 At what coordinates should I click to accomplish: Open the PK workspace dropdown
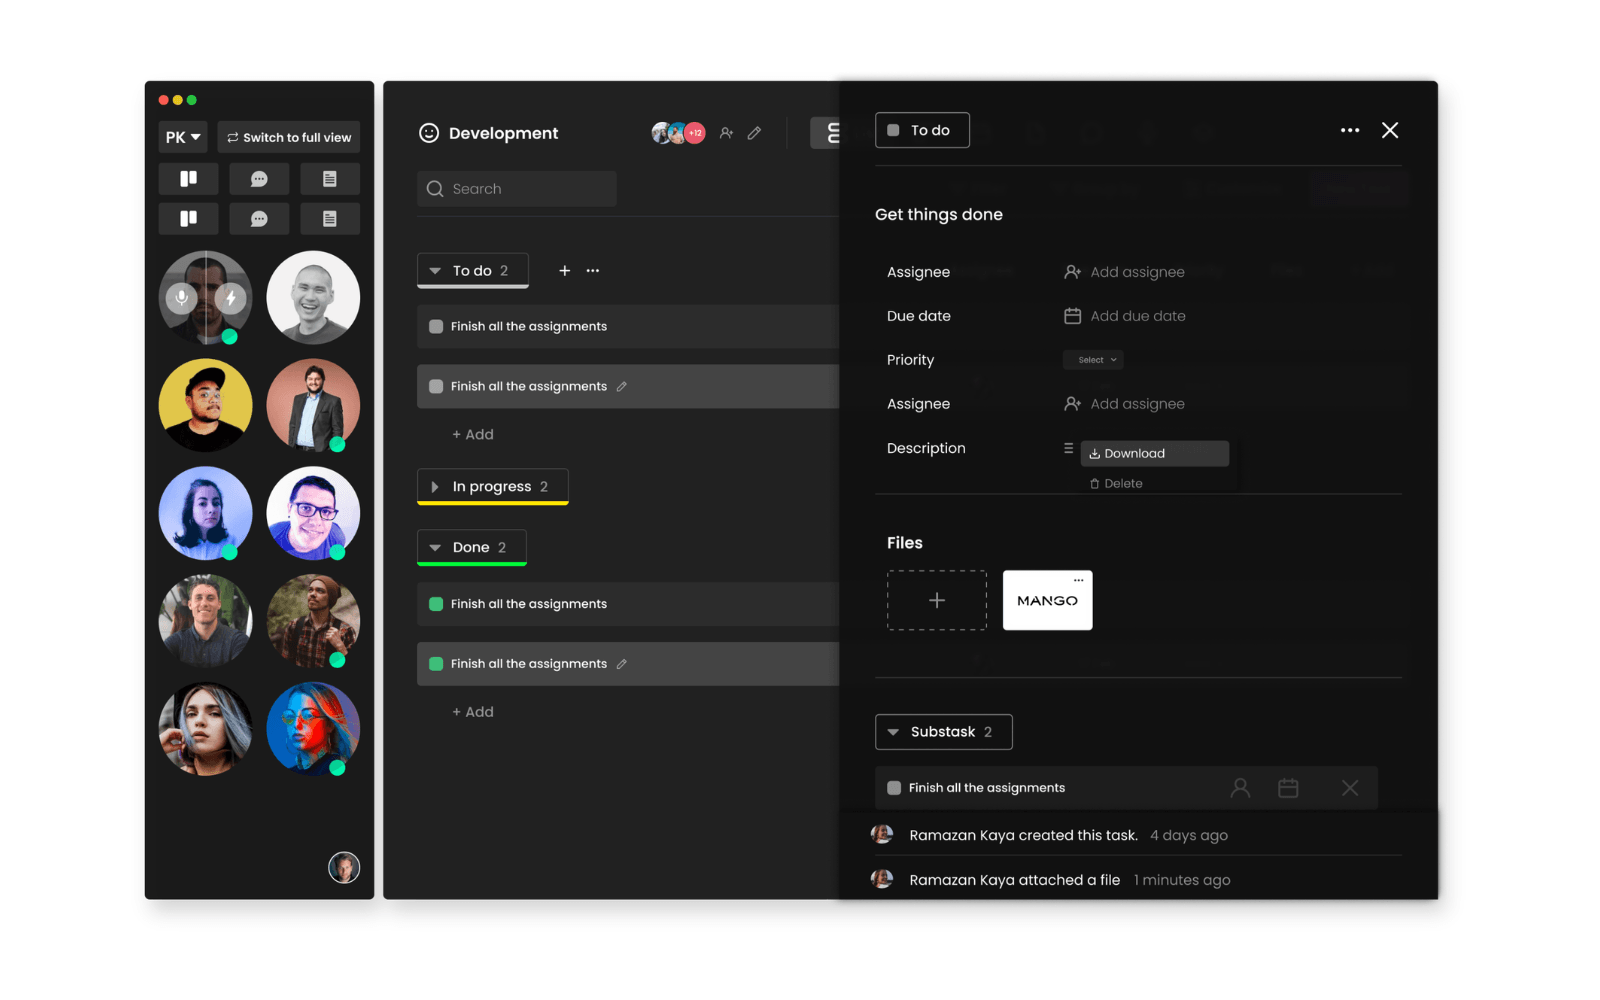point(183,137)
